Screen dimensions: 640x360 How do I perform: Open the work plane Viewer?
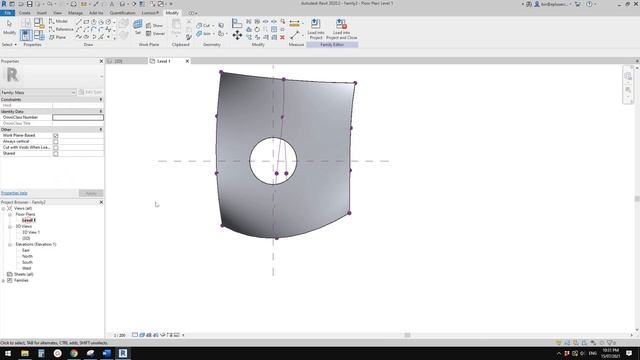[155, 33]
